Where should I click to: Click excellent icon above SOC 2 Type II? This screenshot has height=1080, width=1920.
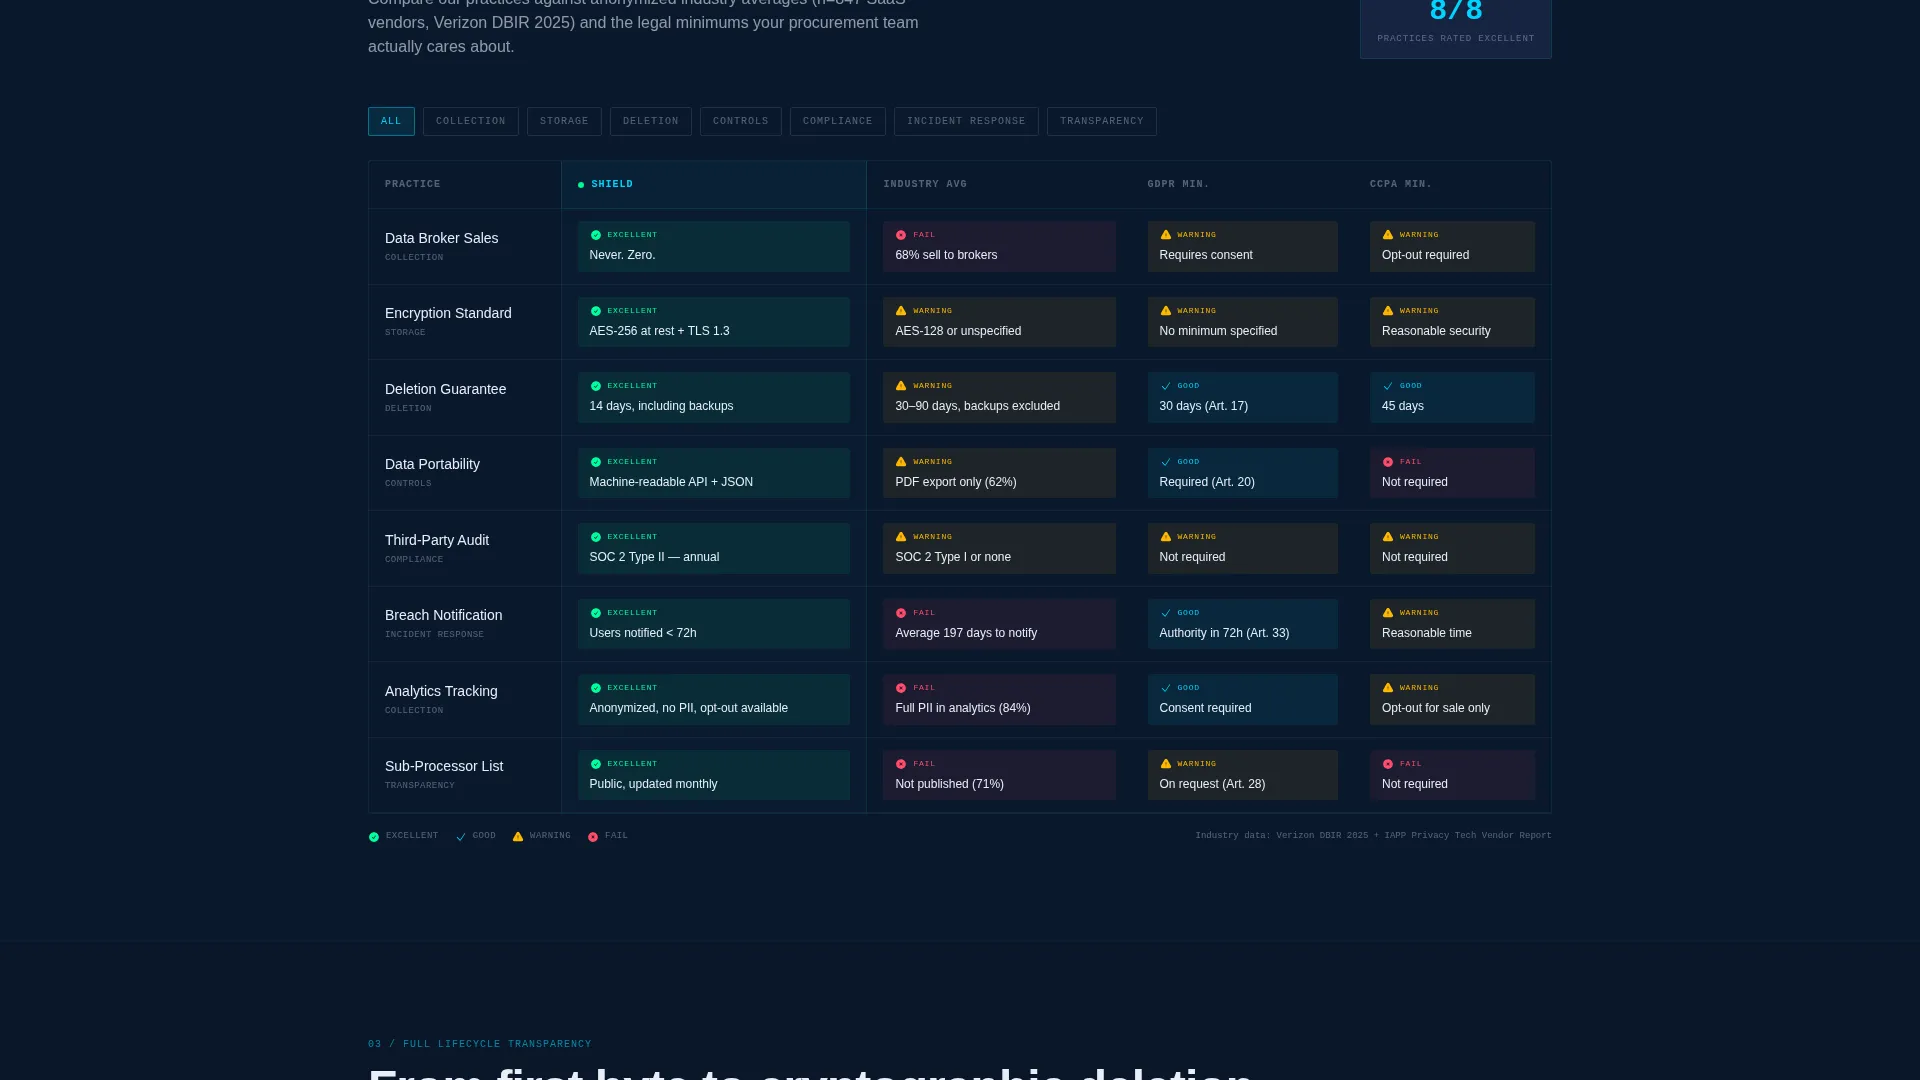pyautogui.click(x=596, y=537)
